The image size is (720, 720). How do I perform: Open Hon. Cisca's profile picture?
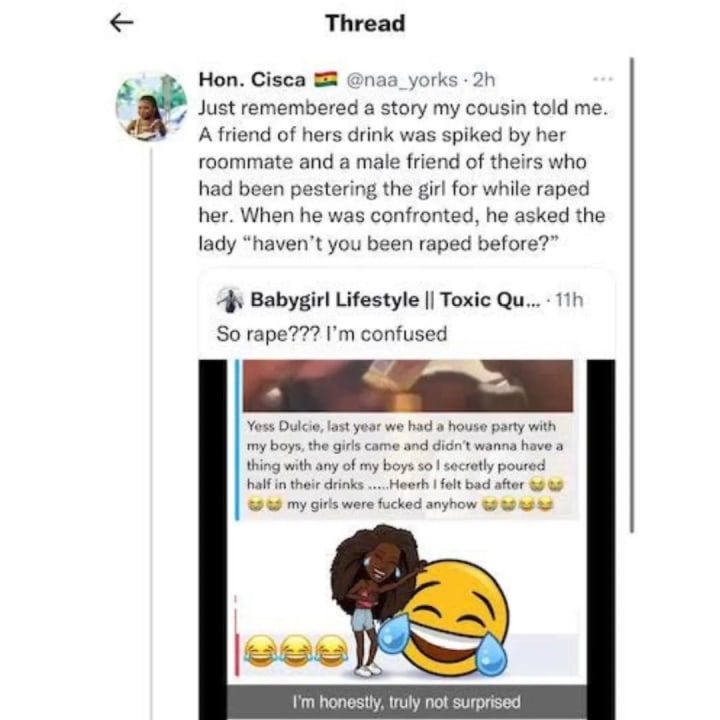(151, 107)
